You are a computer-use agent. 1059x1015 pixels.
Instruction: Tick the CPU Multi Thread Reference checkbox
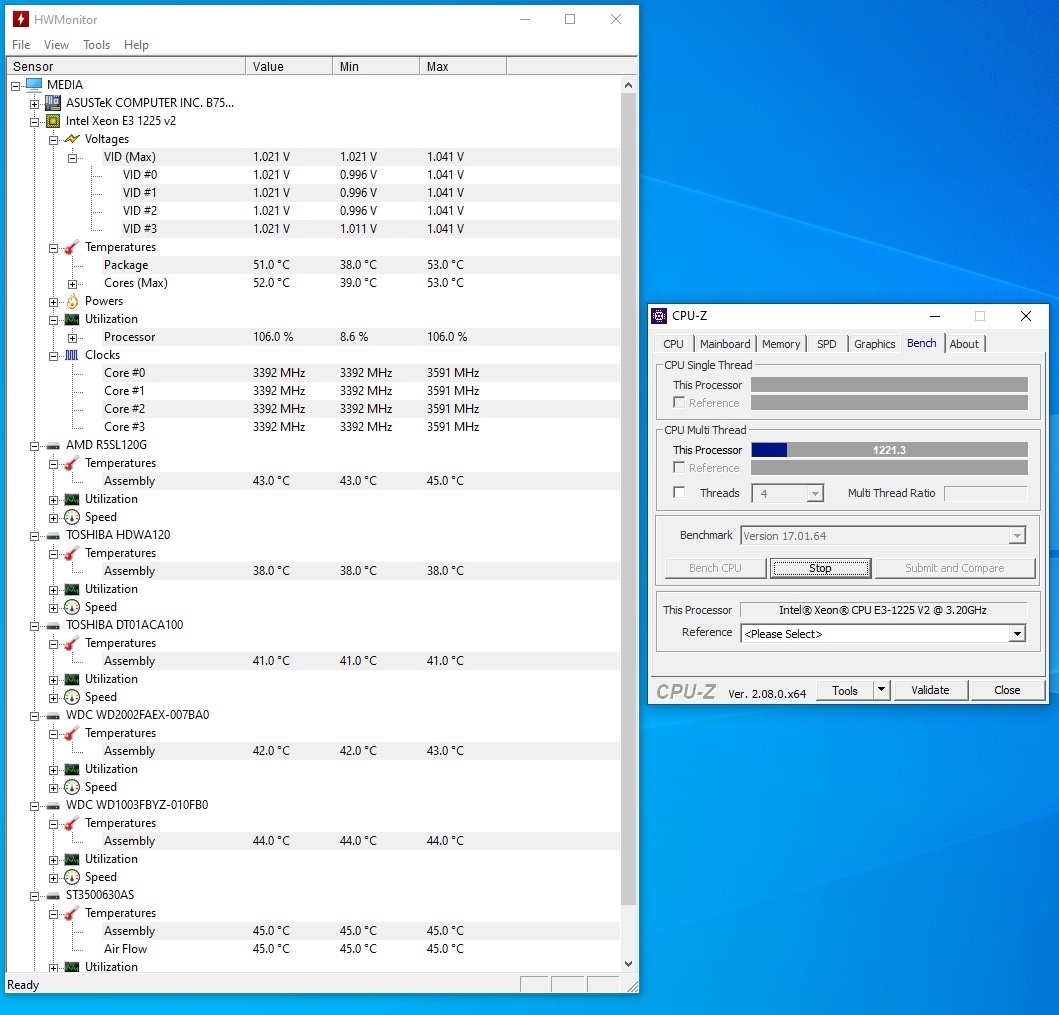[x=680, y=468]
